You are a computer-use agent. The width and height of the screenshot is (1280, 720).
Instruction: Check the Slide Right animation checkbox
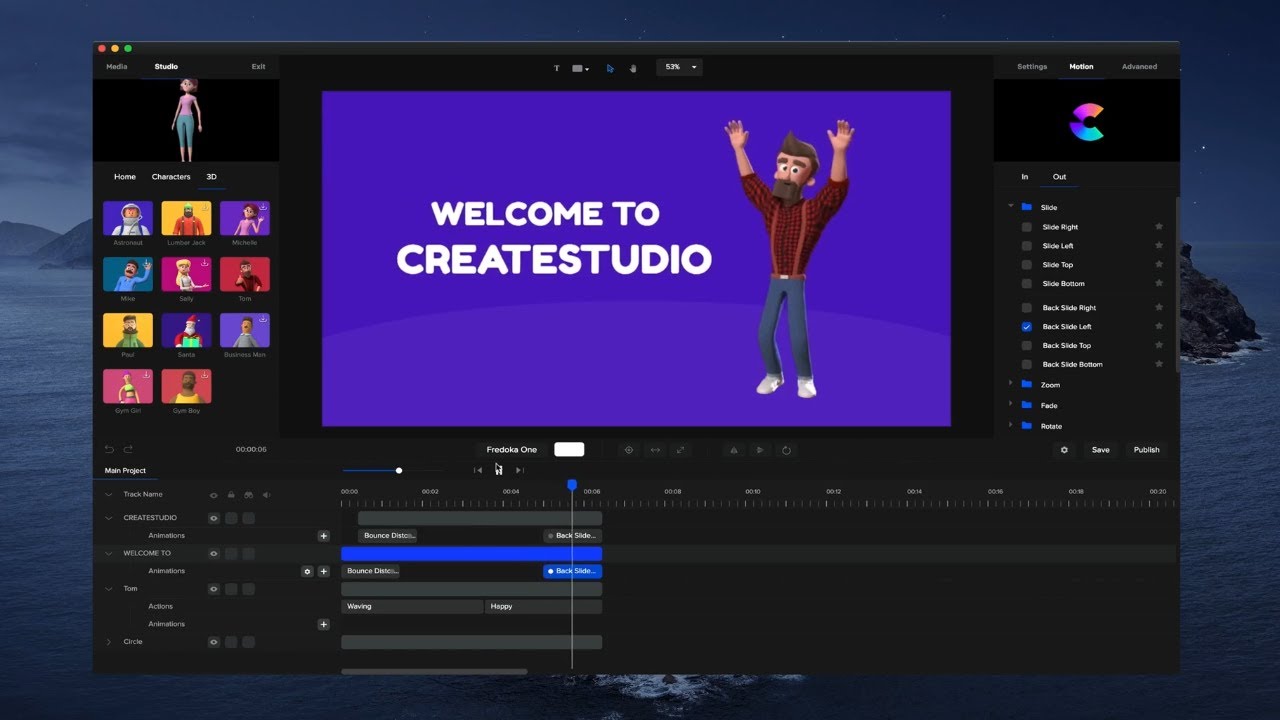(1026, 227)
